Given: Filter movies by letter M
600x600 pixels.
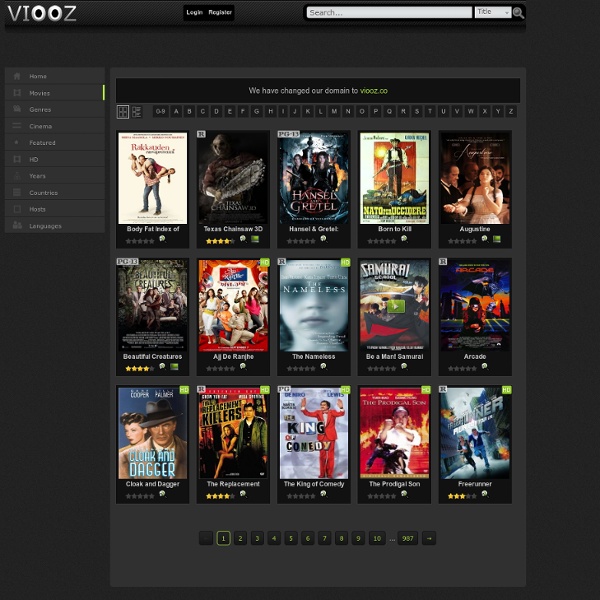Looking at the screenshot, I should coord(334,112).
